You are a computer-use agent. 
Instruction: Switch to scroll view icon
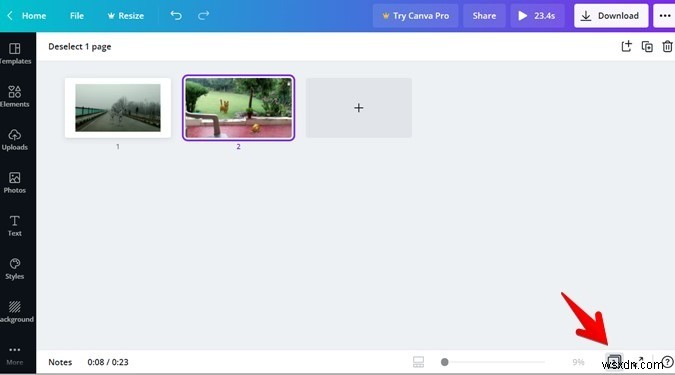coord(418,362)
